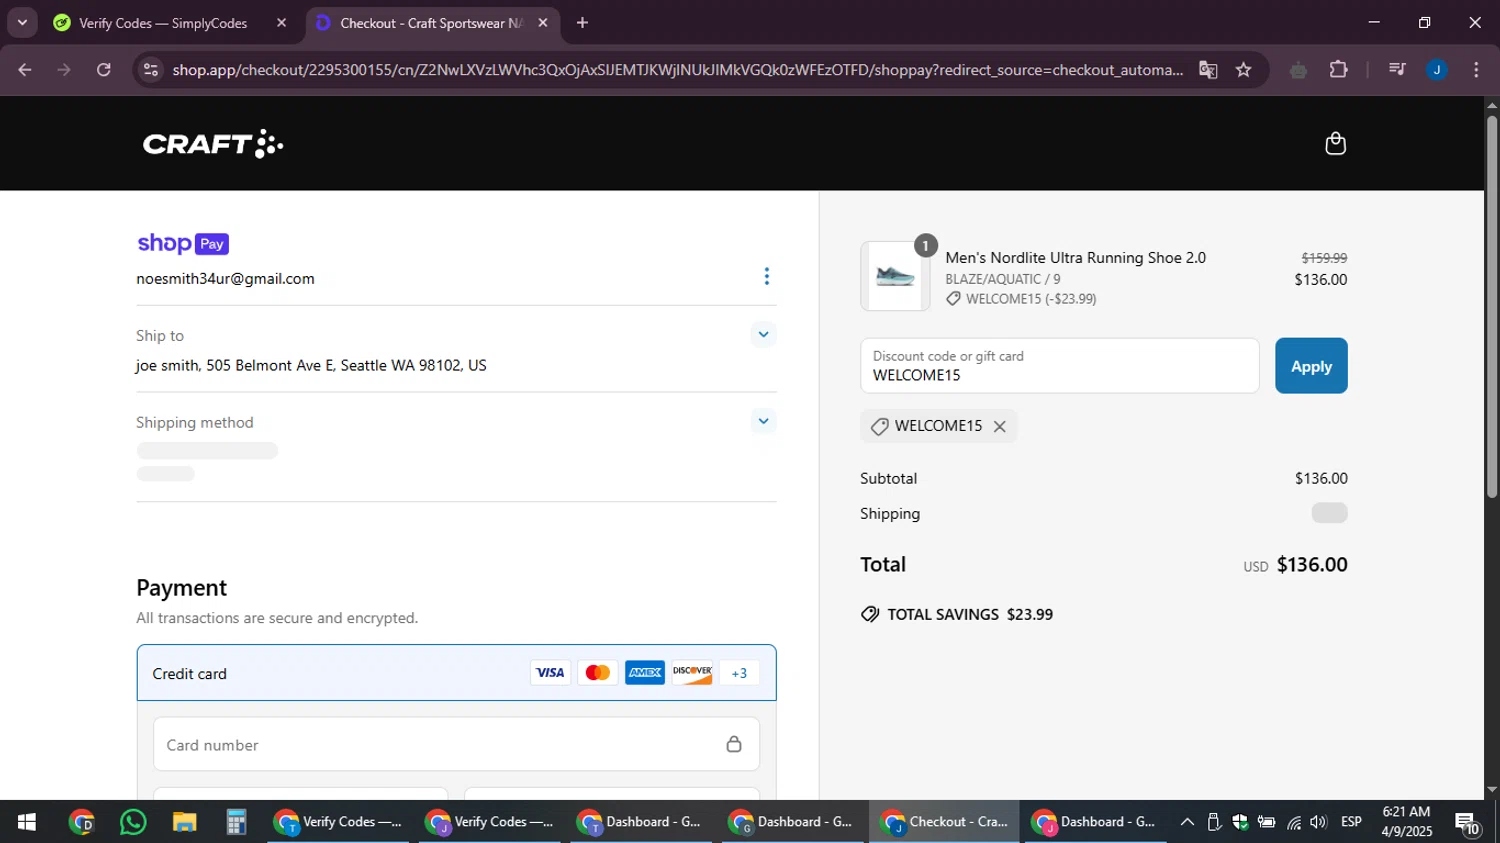Open tab search dropdown arrow

(22, 22)
